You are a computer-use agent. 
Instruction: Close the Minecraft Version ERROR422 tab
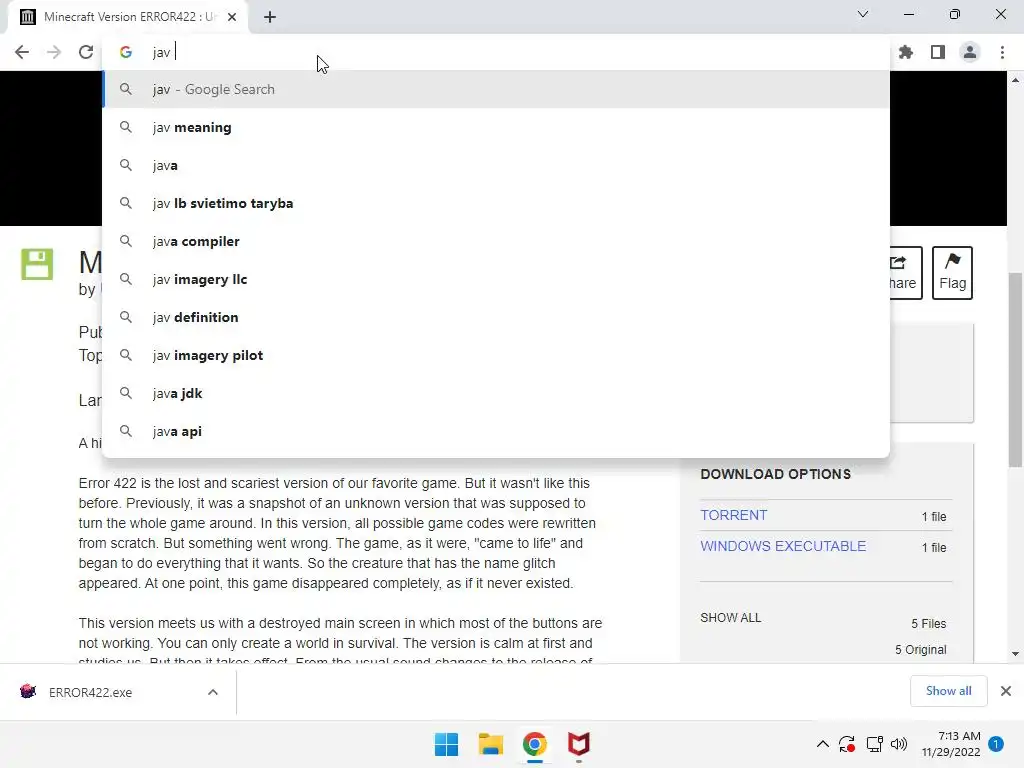click(232, 17)
